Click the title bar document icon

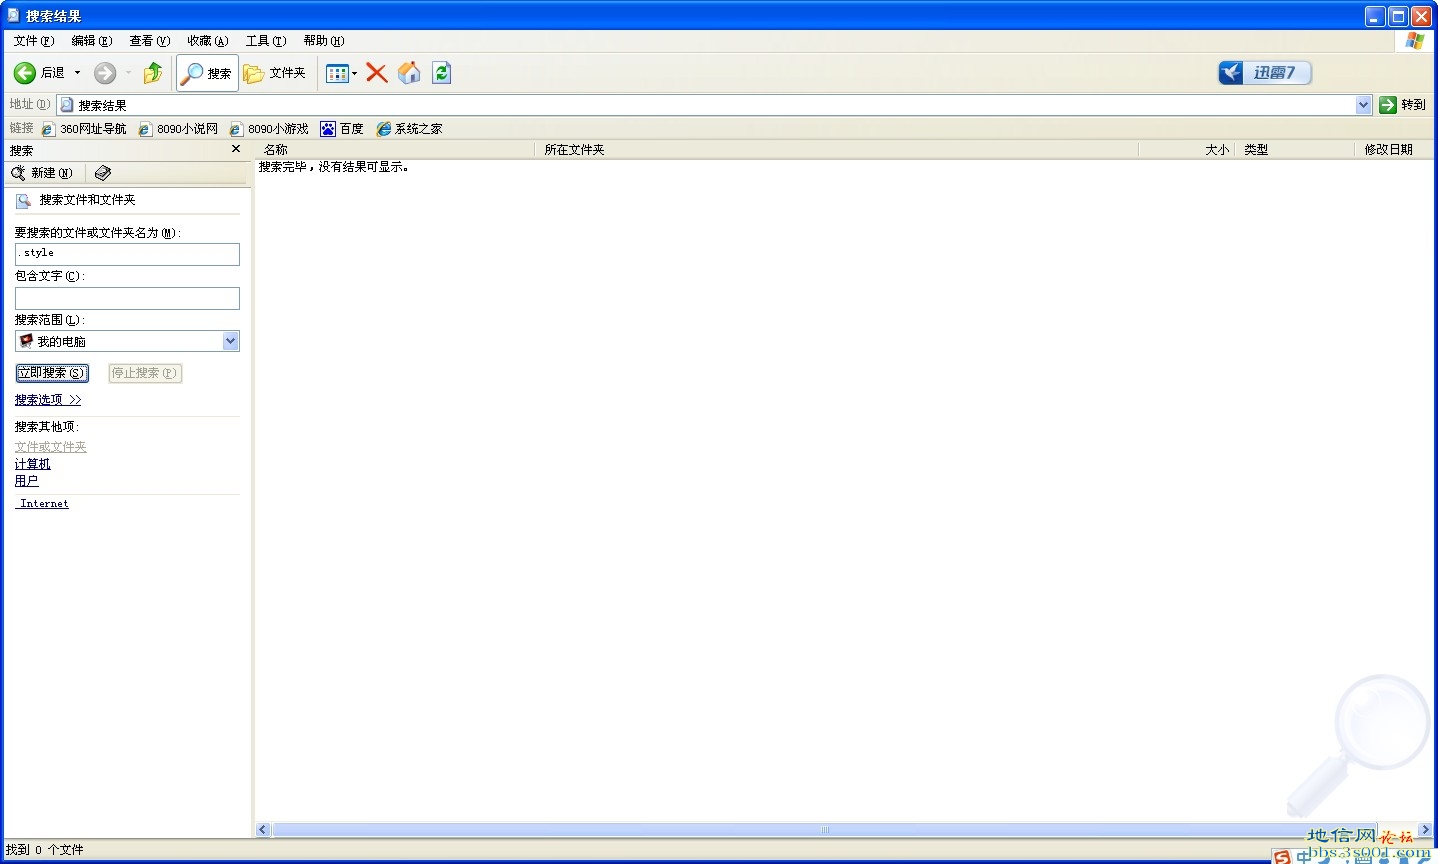click(13, 15)
